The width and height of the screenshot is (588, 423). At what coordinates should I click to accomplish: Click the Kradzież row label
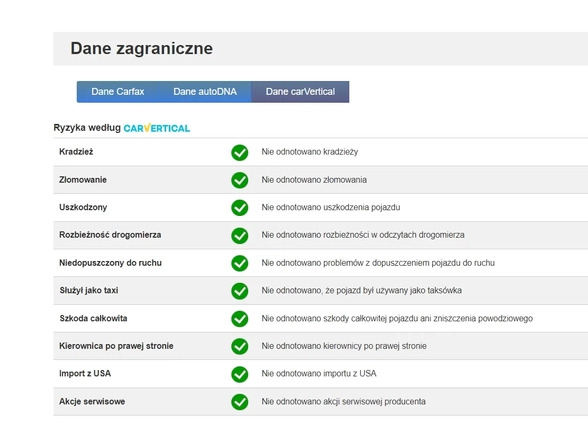pyautogui.click(x=76, y=152)
